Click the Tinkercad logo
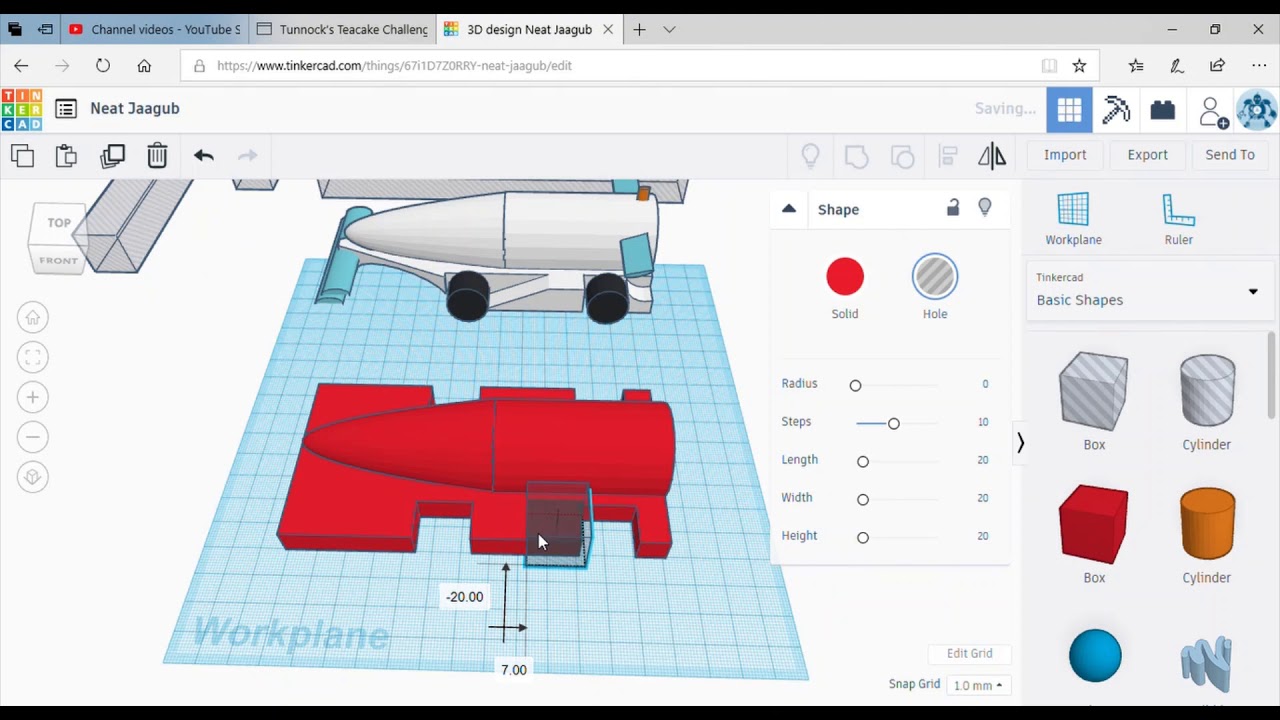The height and width of the screenshot is (720, 1280). click(x=21, y=109)
